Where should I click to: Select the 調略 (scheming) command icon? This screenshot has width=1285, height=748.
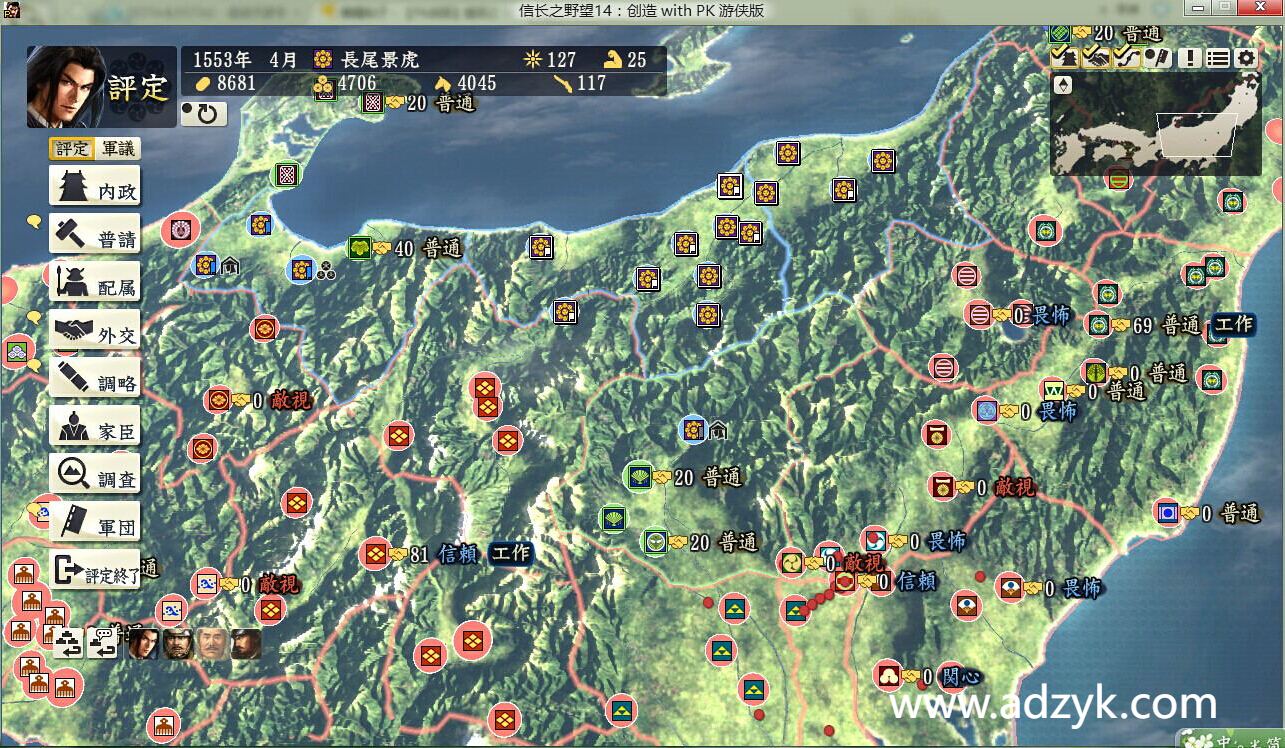(95, 377)
